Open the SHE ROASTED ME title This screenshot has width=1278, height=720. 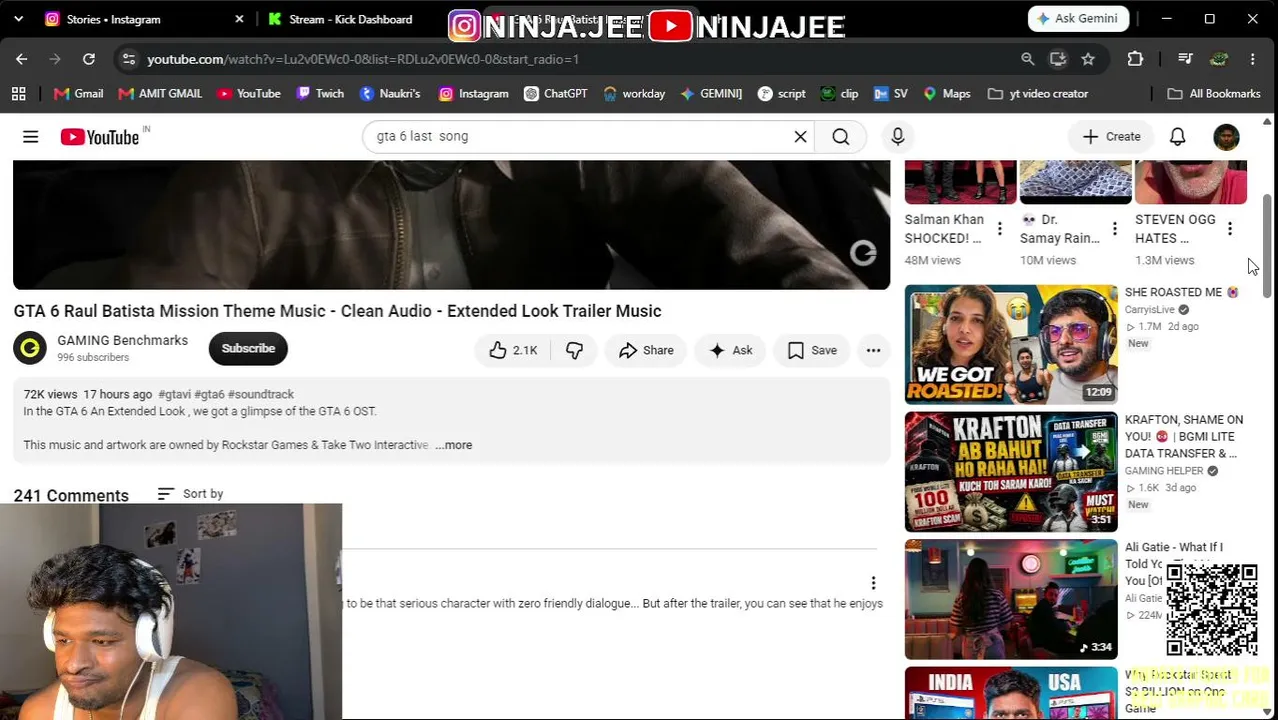tap(1182, 292)
